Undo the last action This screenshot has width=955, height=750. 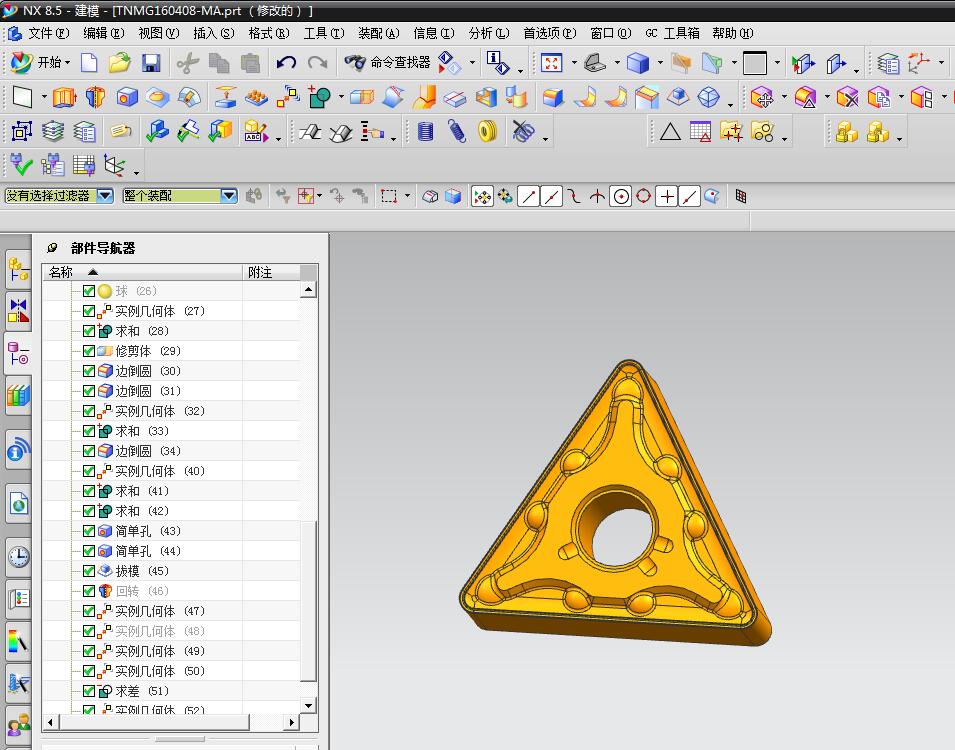tap(286, 62)
